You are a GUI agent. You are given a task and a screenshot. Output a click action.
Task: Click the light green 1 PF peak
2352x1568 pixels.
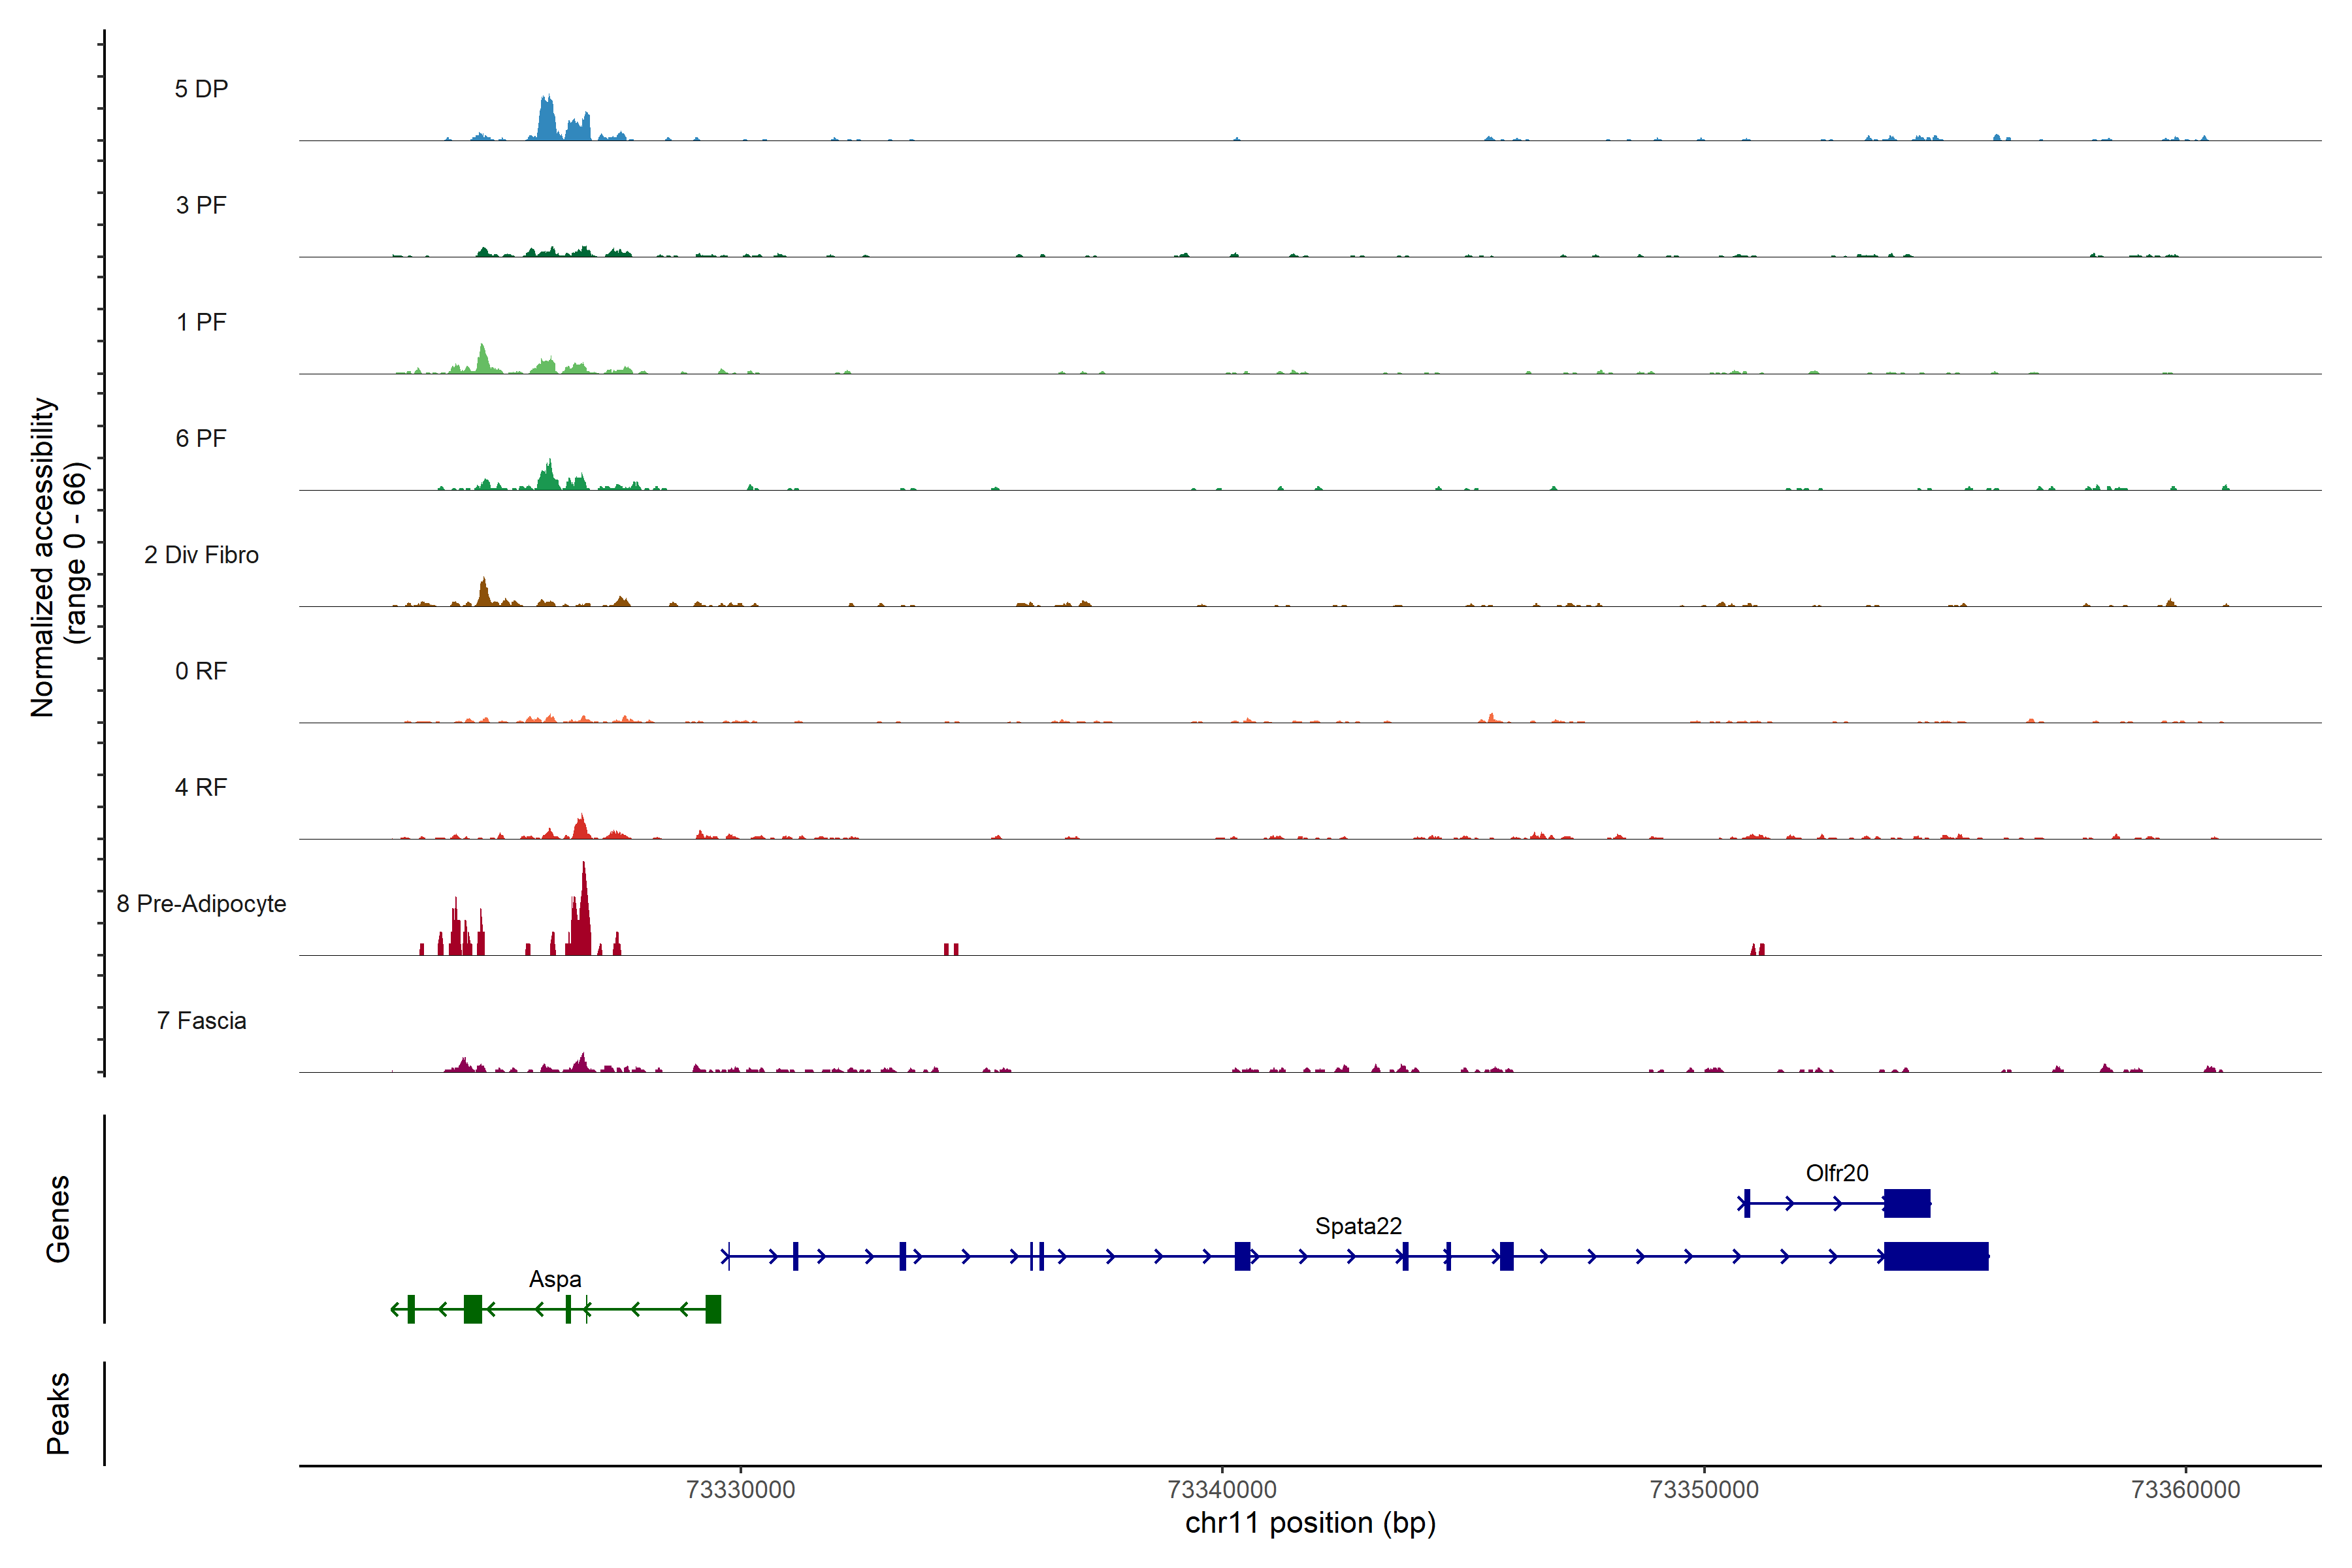pyautogui.click(x=483, y=361)
